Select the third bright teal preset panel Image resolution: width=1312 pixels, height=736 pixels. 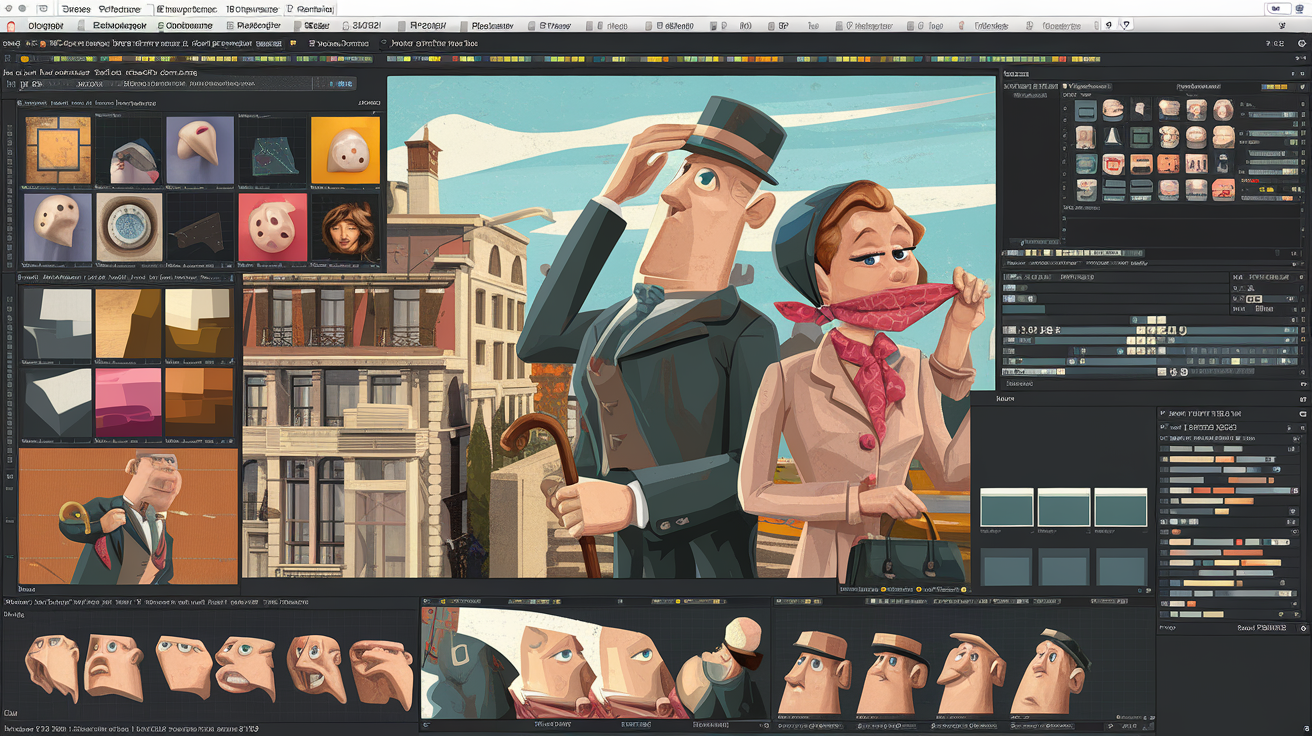pos(1120,507)
